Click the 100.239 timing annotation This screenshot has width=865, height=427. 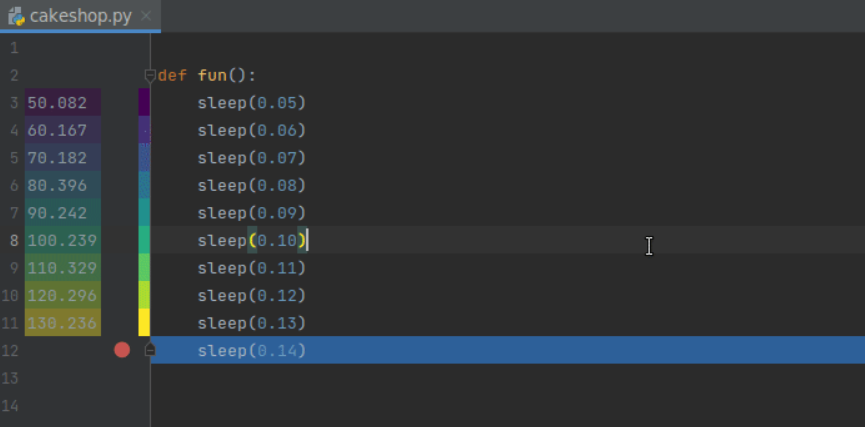tap(62, 241)
